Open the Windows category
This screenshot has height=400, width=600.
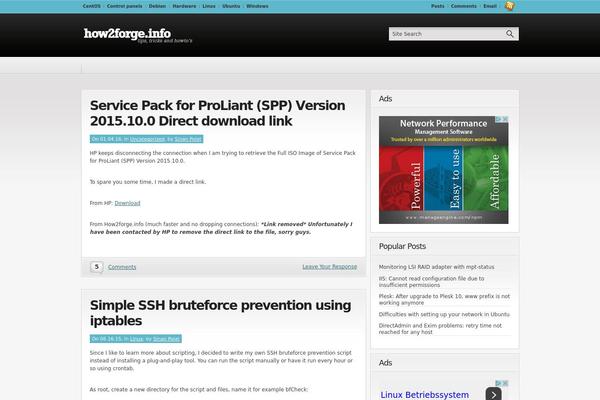point(257,6)
